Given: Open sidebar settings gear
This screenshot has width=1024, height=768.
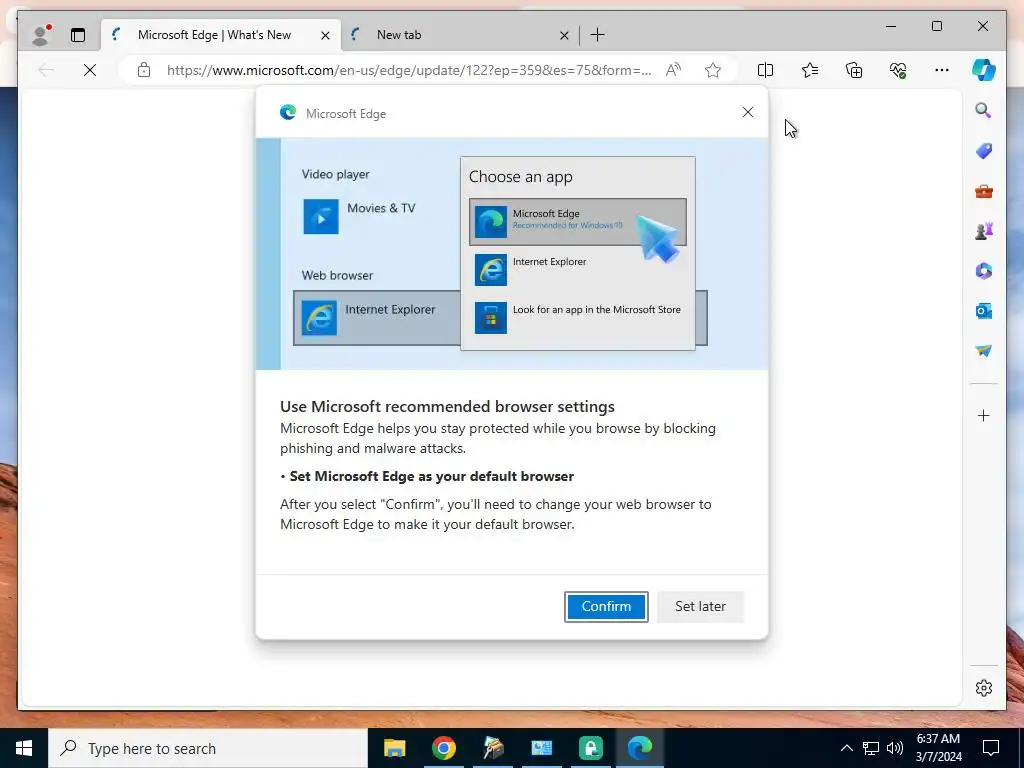Looking at the screenshot, I should tap(984, 688).
